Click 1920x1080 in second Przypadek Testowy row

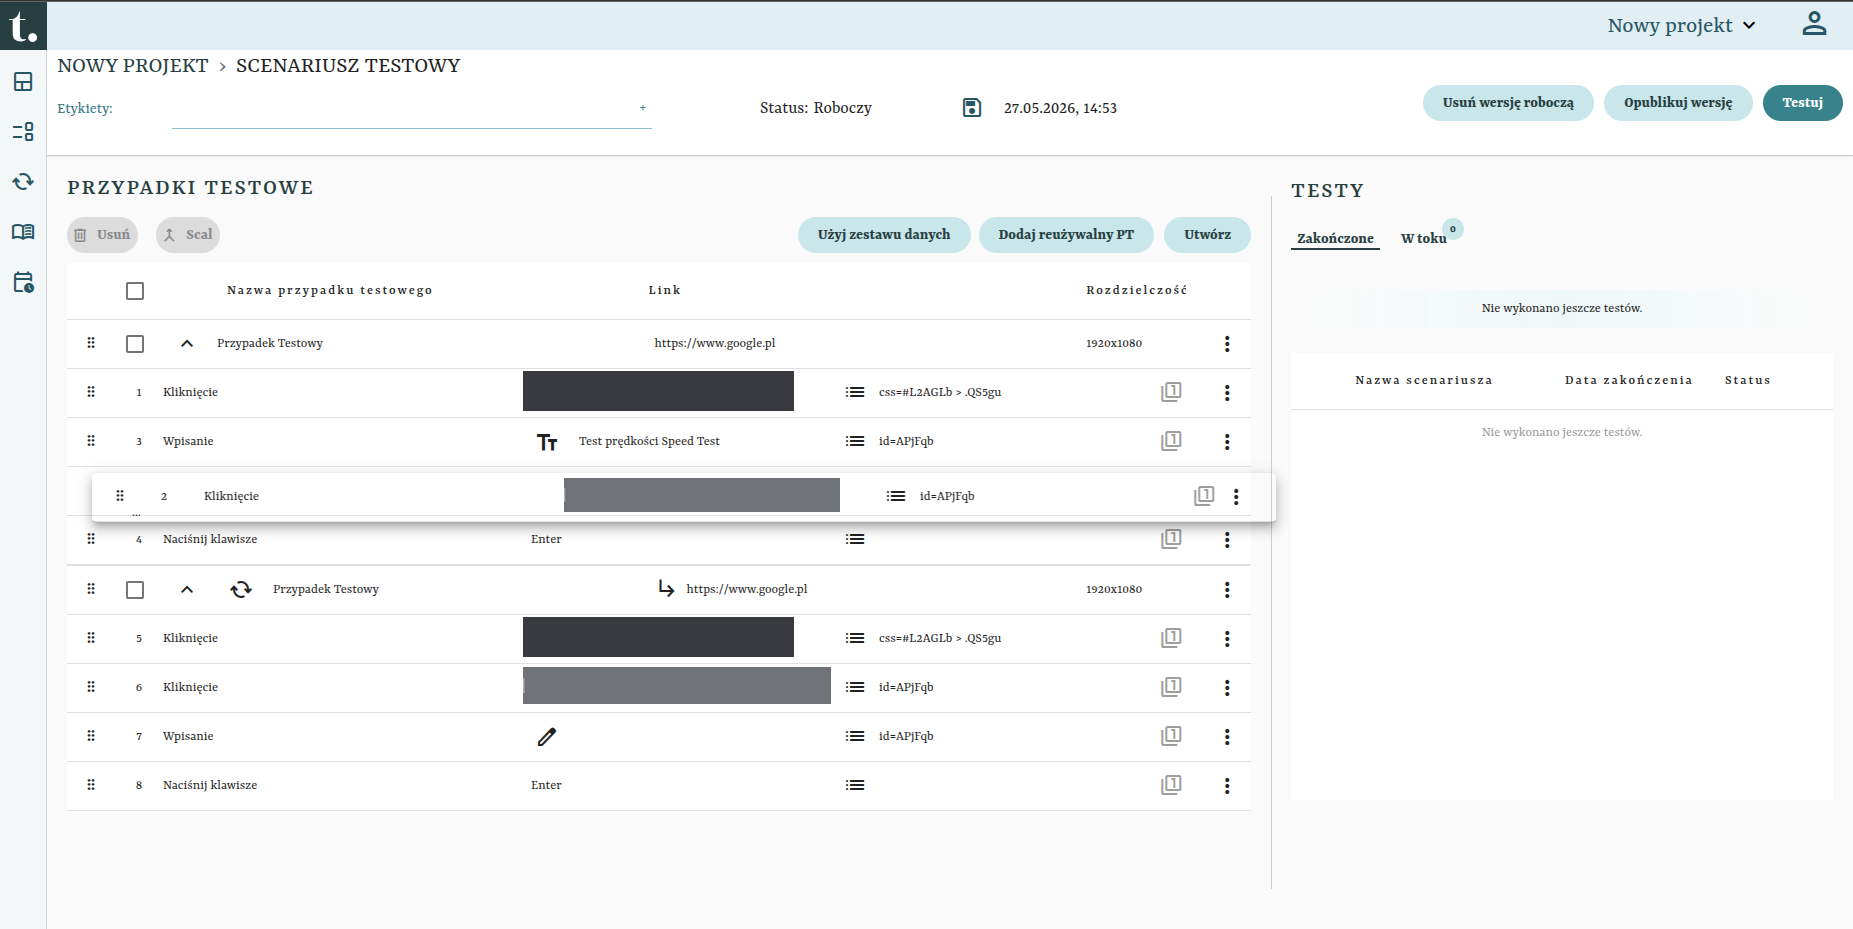[1114, 590]
